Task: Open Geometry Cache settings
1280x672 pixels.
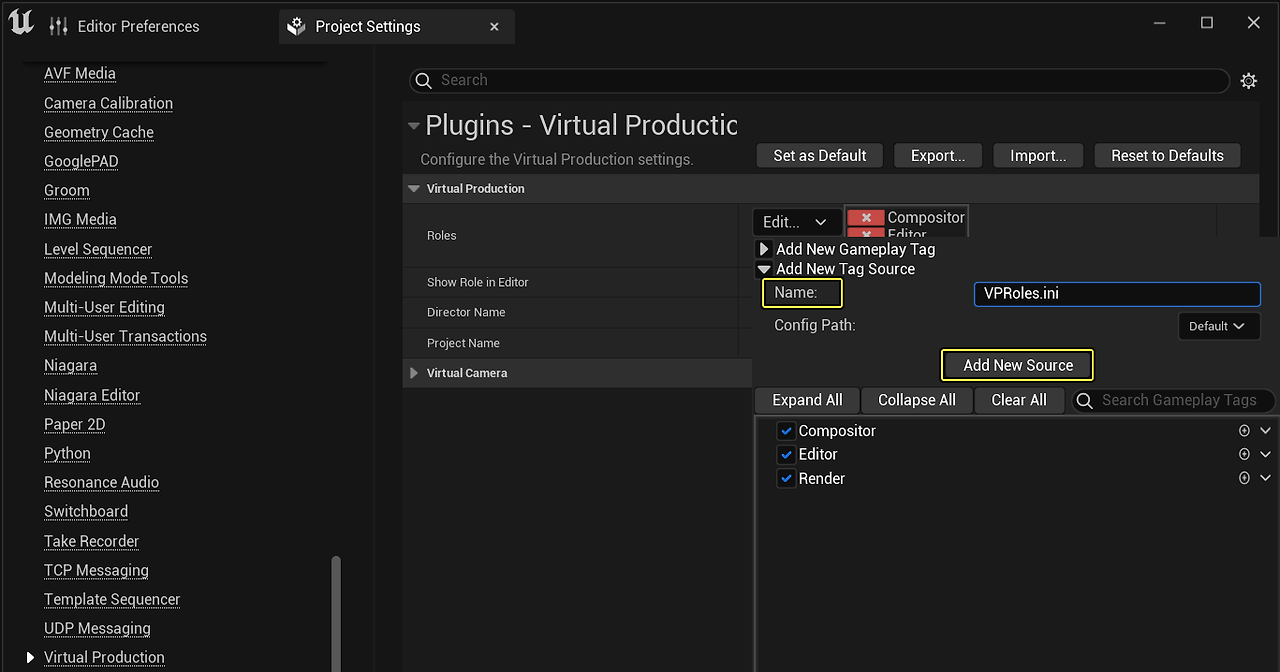Action: pos(99,132)
